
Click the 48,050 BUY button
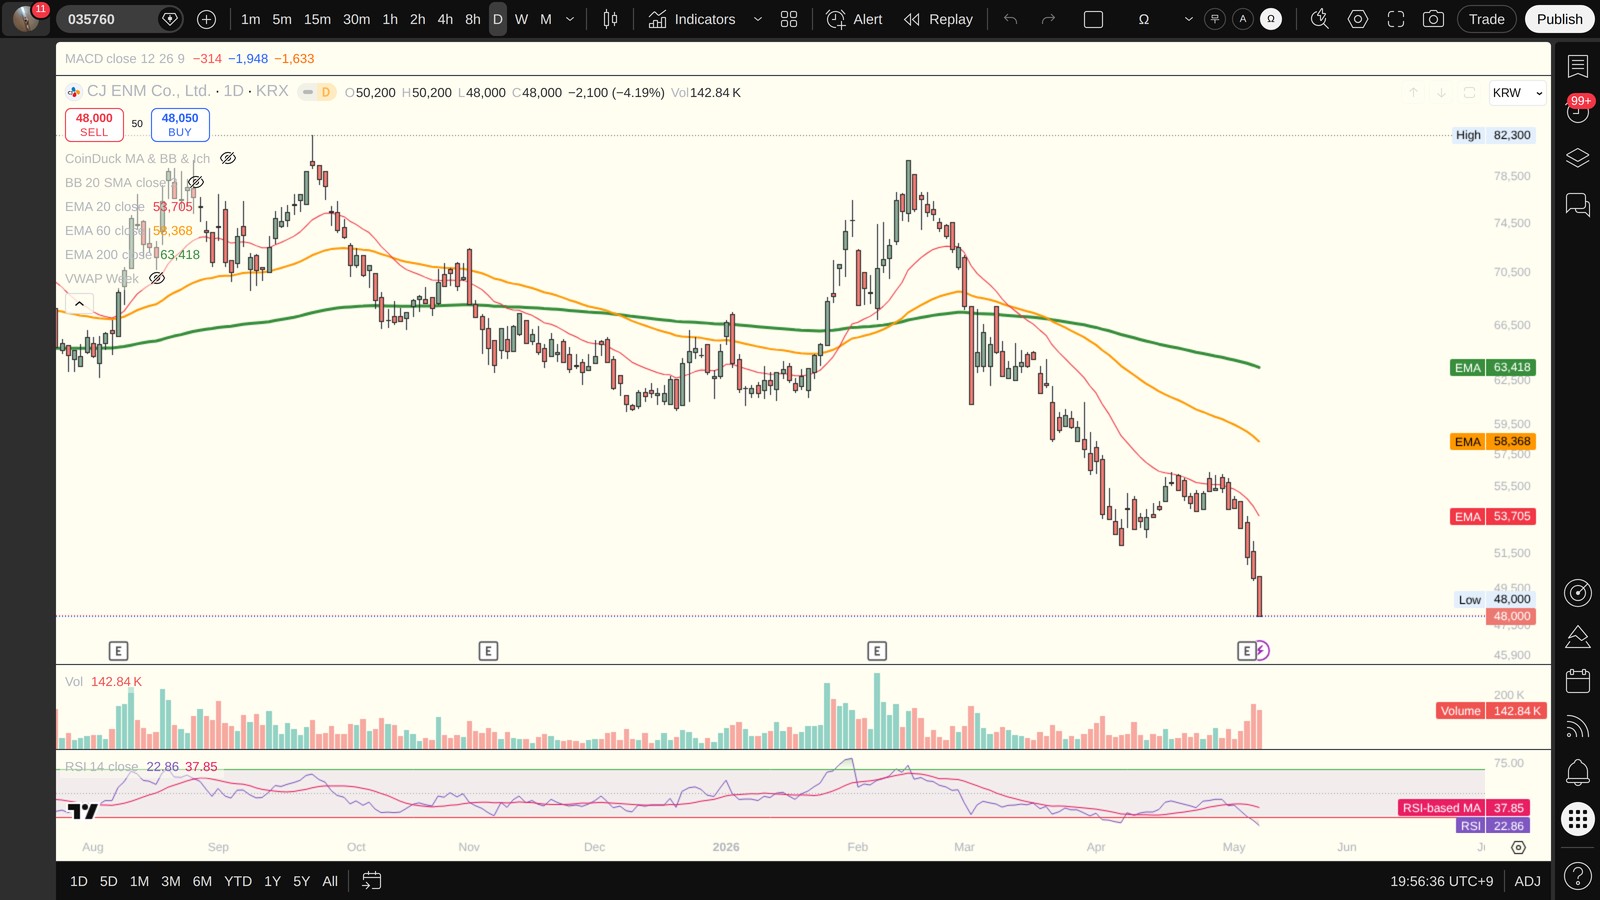[x=180, y=124]
